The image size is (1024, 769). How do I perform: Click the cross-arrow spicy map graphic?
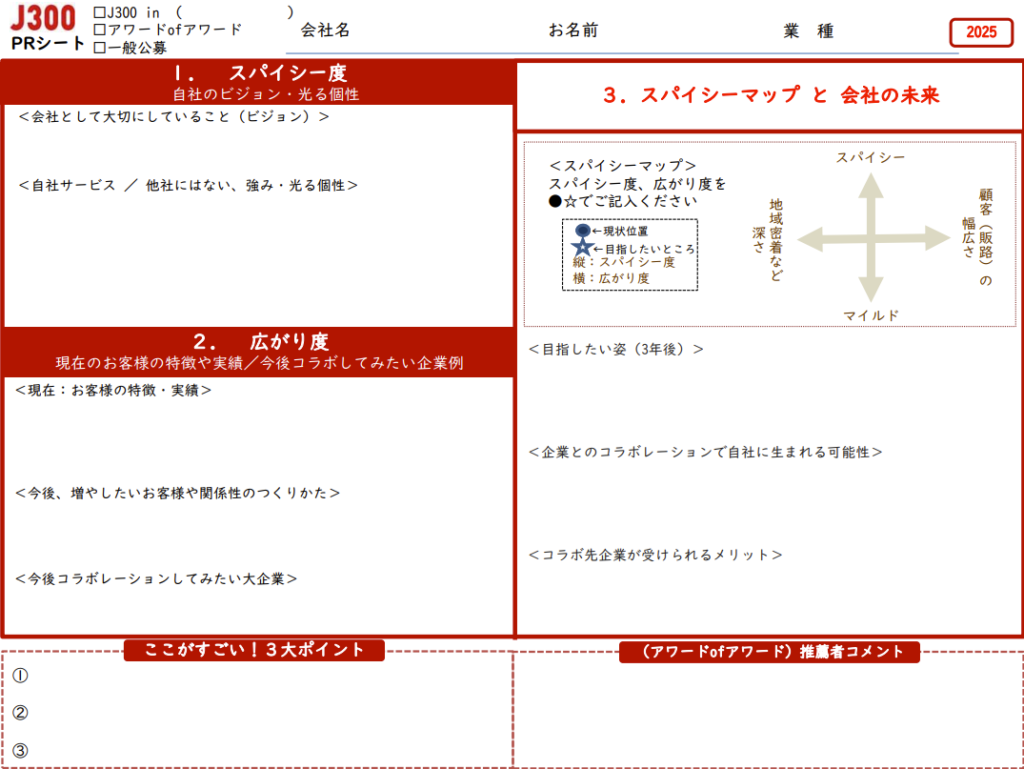pos(871,238)
